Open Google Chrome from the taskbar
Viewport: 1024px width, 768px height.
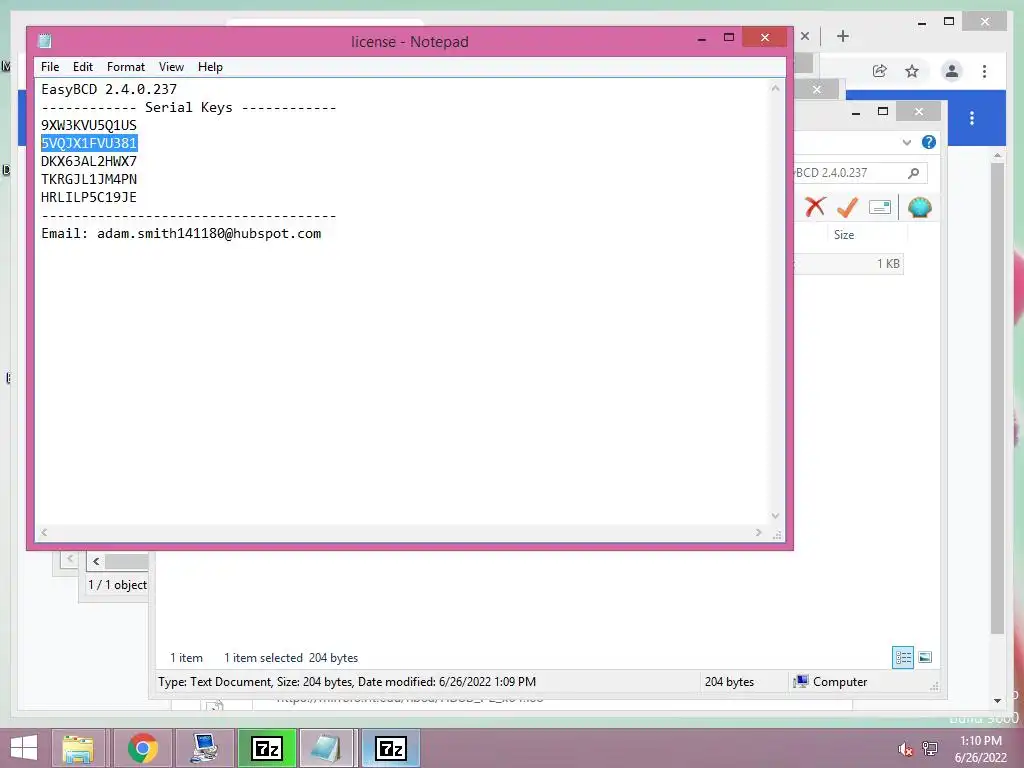(x=142, y=748)
